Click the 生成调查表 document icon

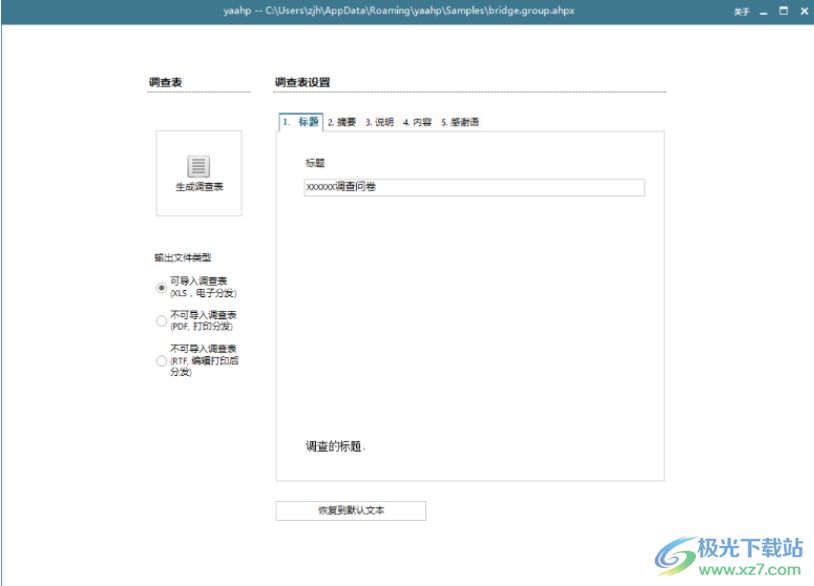[198, 167]
